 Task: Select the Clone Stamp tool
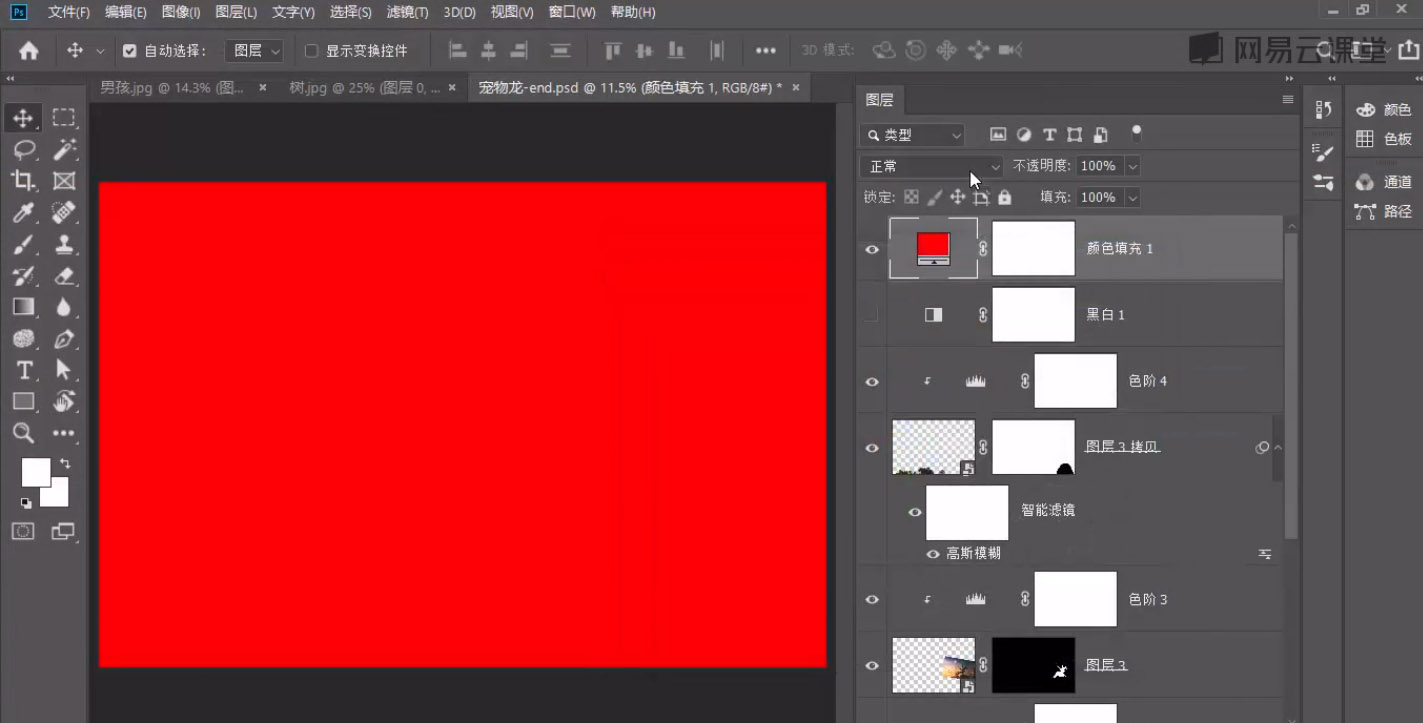(64, 244)
